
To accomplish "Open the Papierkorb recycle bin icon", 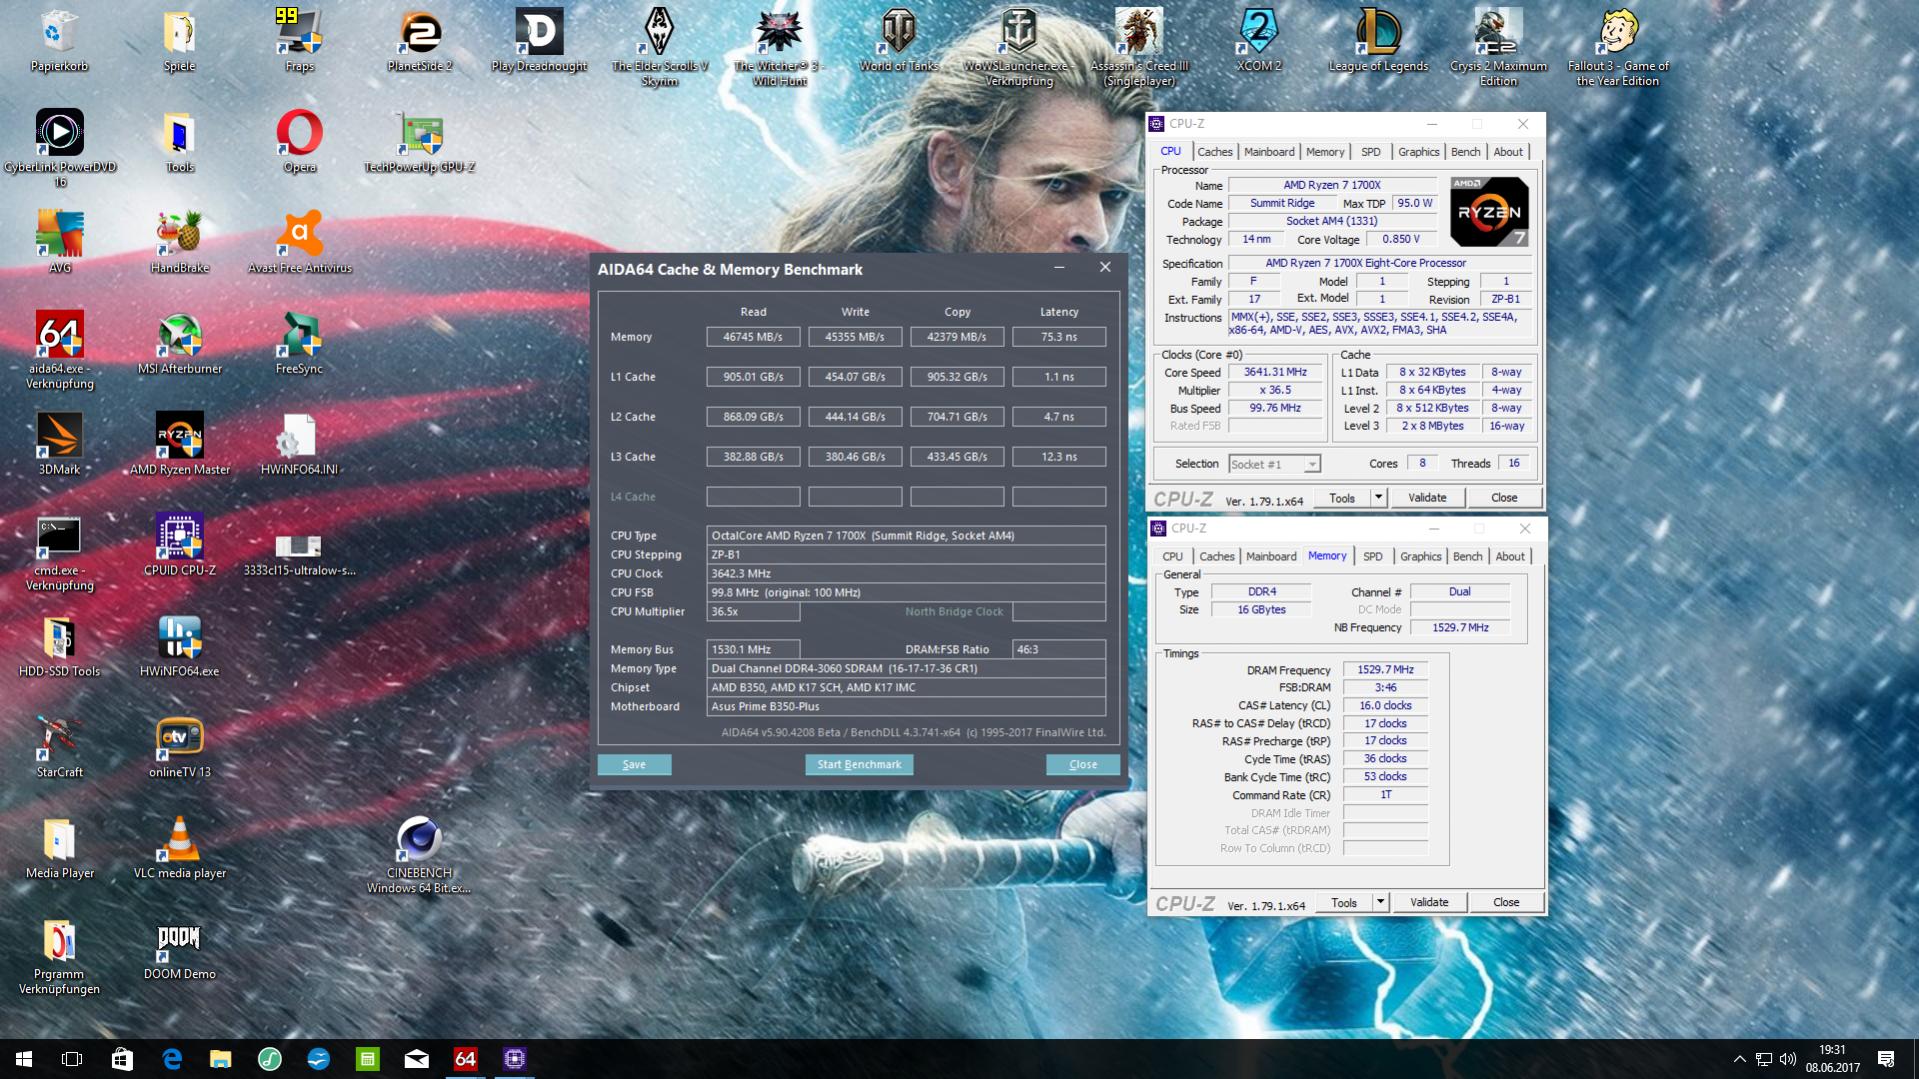I will [59, 42].
